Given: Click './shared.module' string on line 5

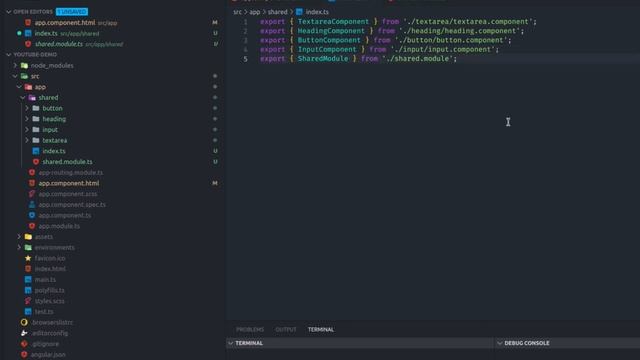Looking at the screenshot, I should click(418, 59).
